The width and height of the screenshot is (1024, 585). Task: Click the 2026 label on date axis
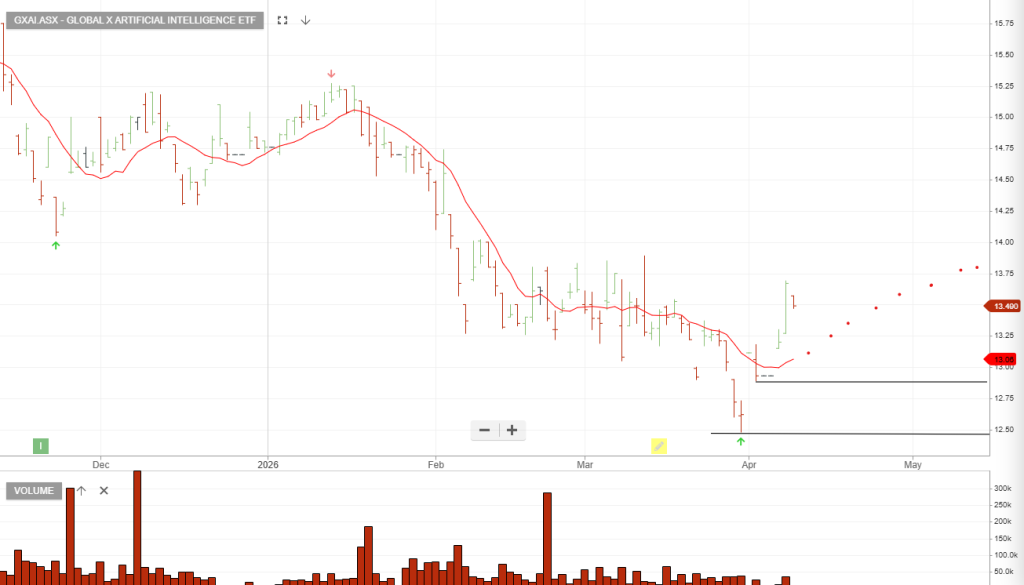click(x=267, y=464)
